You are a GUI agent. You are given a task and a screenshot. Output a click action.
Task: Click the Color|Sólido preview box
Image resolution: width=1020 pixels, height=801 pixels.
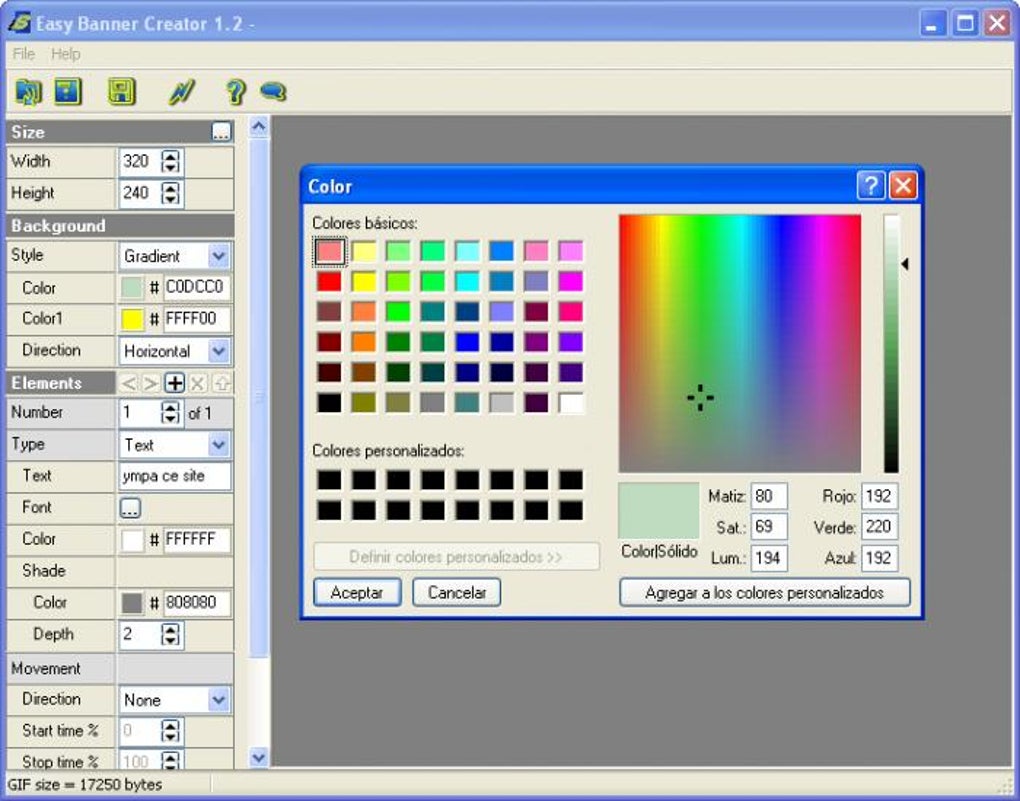tap(658, 511)
